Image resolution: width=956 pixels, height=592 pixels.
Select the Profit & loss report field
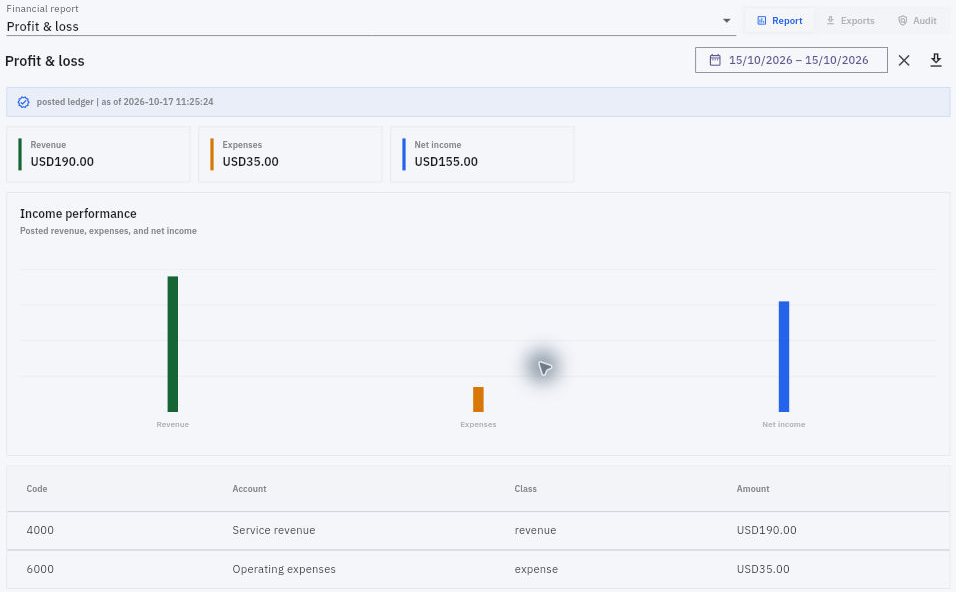(371, 21)
